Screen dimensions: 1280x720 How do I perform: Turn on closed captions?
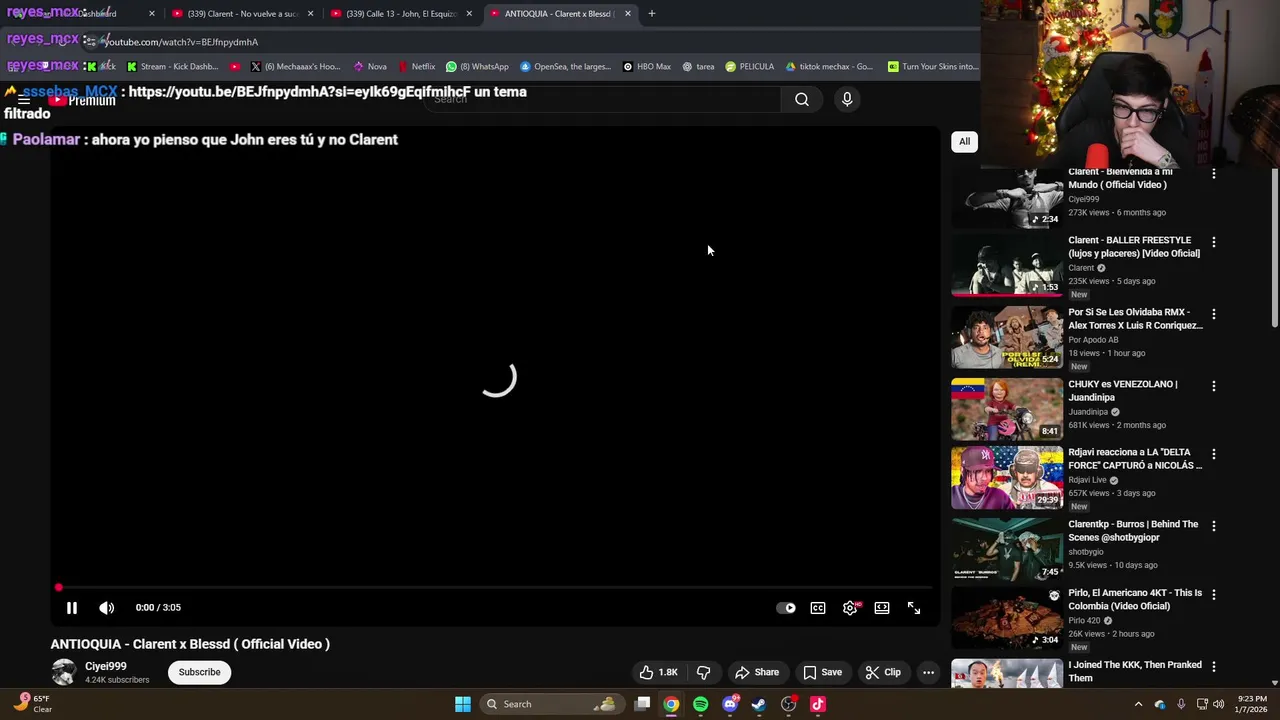click(x=818, y=608)
